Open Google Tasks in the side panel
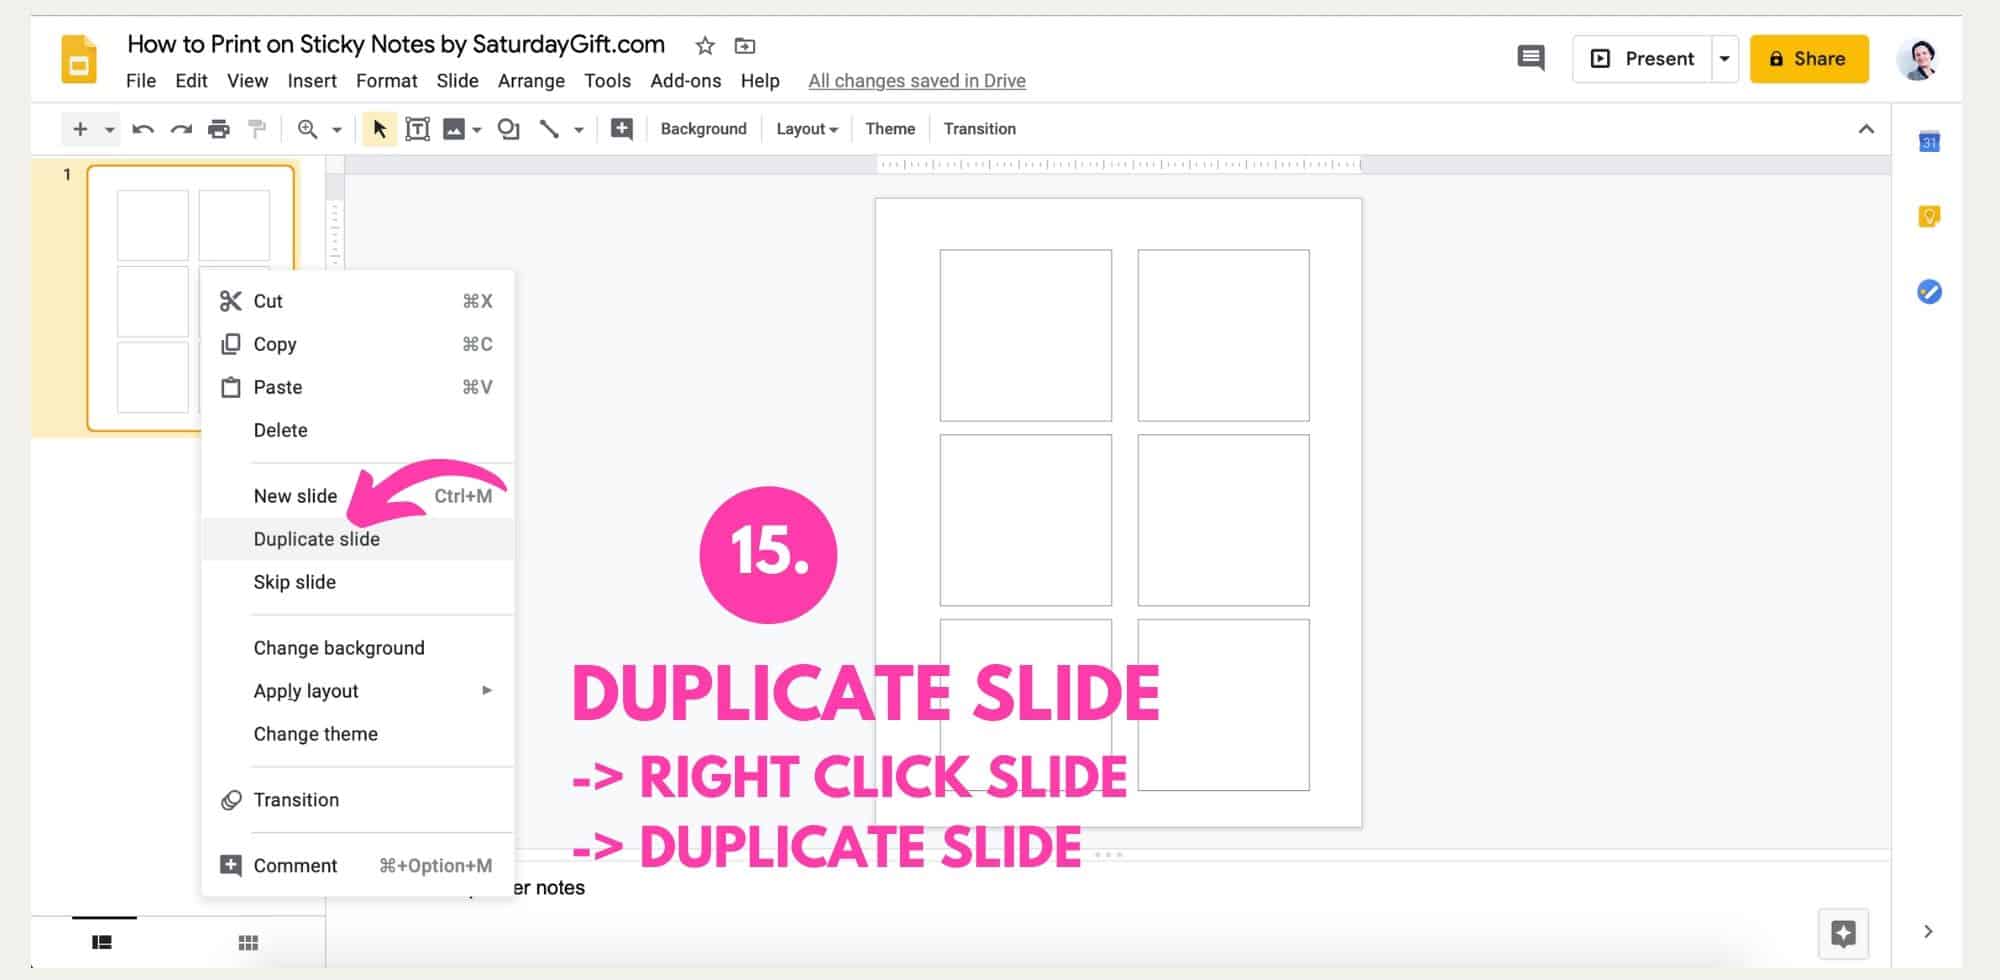This screenshot has width=2000, height=980. [1928, 292]
